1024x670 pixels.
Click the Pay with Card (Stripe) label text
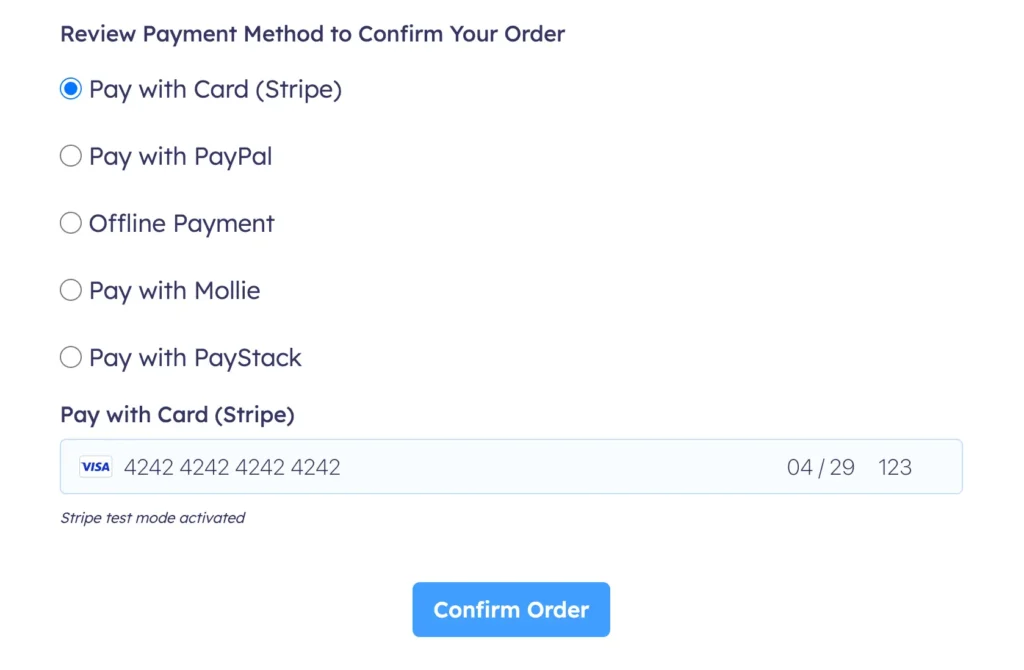[x=215, y=88]
